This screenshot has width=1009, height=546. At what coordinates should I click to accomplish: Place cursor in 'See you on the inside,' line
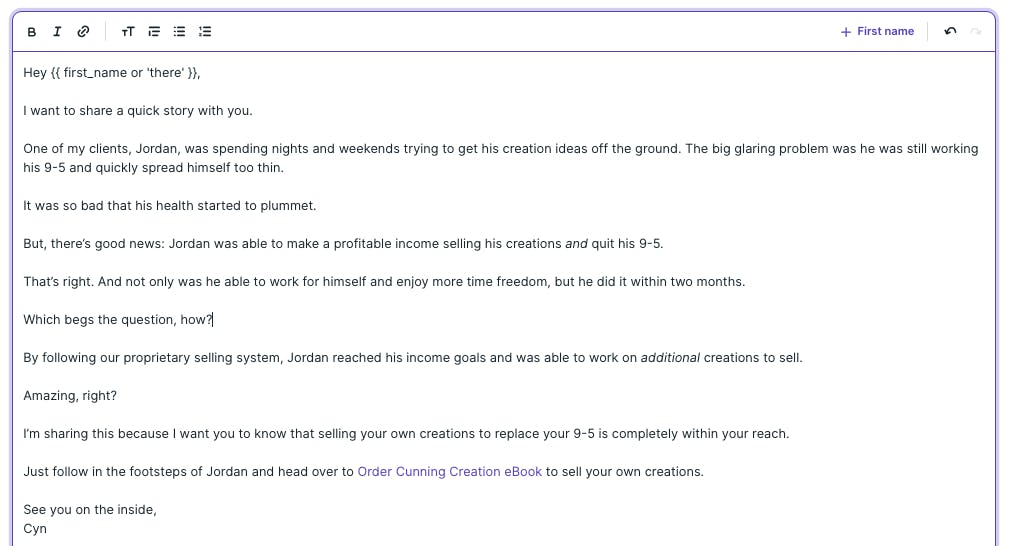[90, 510]
